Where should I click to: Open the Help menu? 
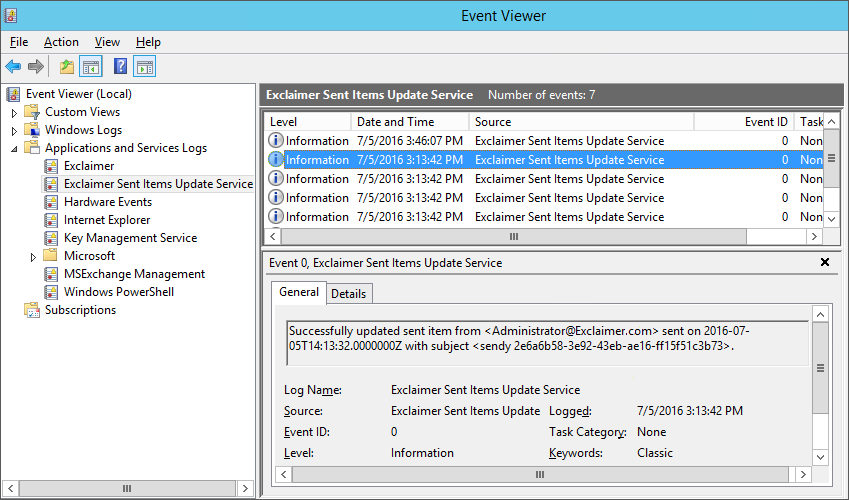pos(148,42)
